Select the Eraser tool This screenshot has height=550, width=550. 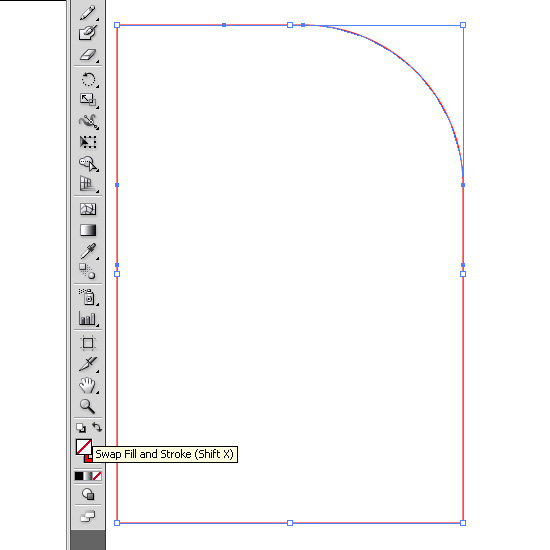pos(88,55)
